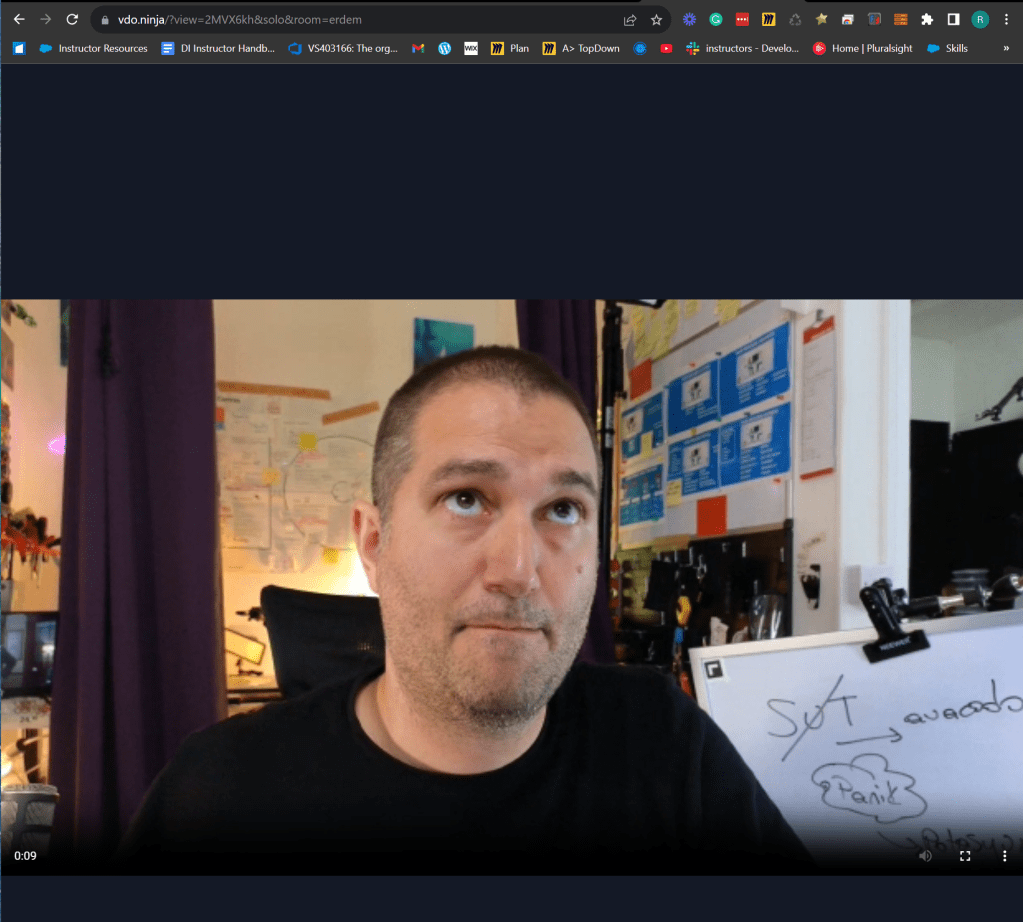View site information via the lock icon
This screenshot has width=1023, height=922.
(x=104, y=20)
